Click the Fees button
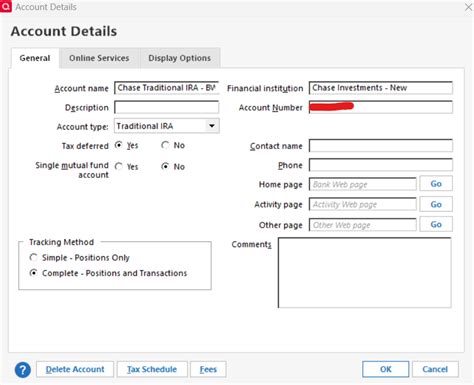The image size is (474, 385). pyautogui.click(x=208, y=369)
